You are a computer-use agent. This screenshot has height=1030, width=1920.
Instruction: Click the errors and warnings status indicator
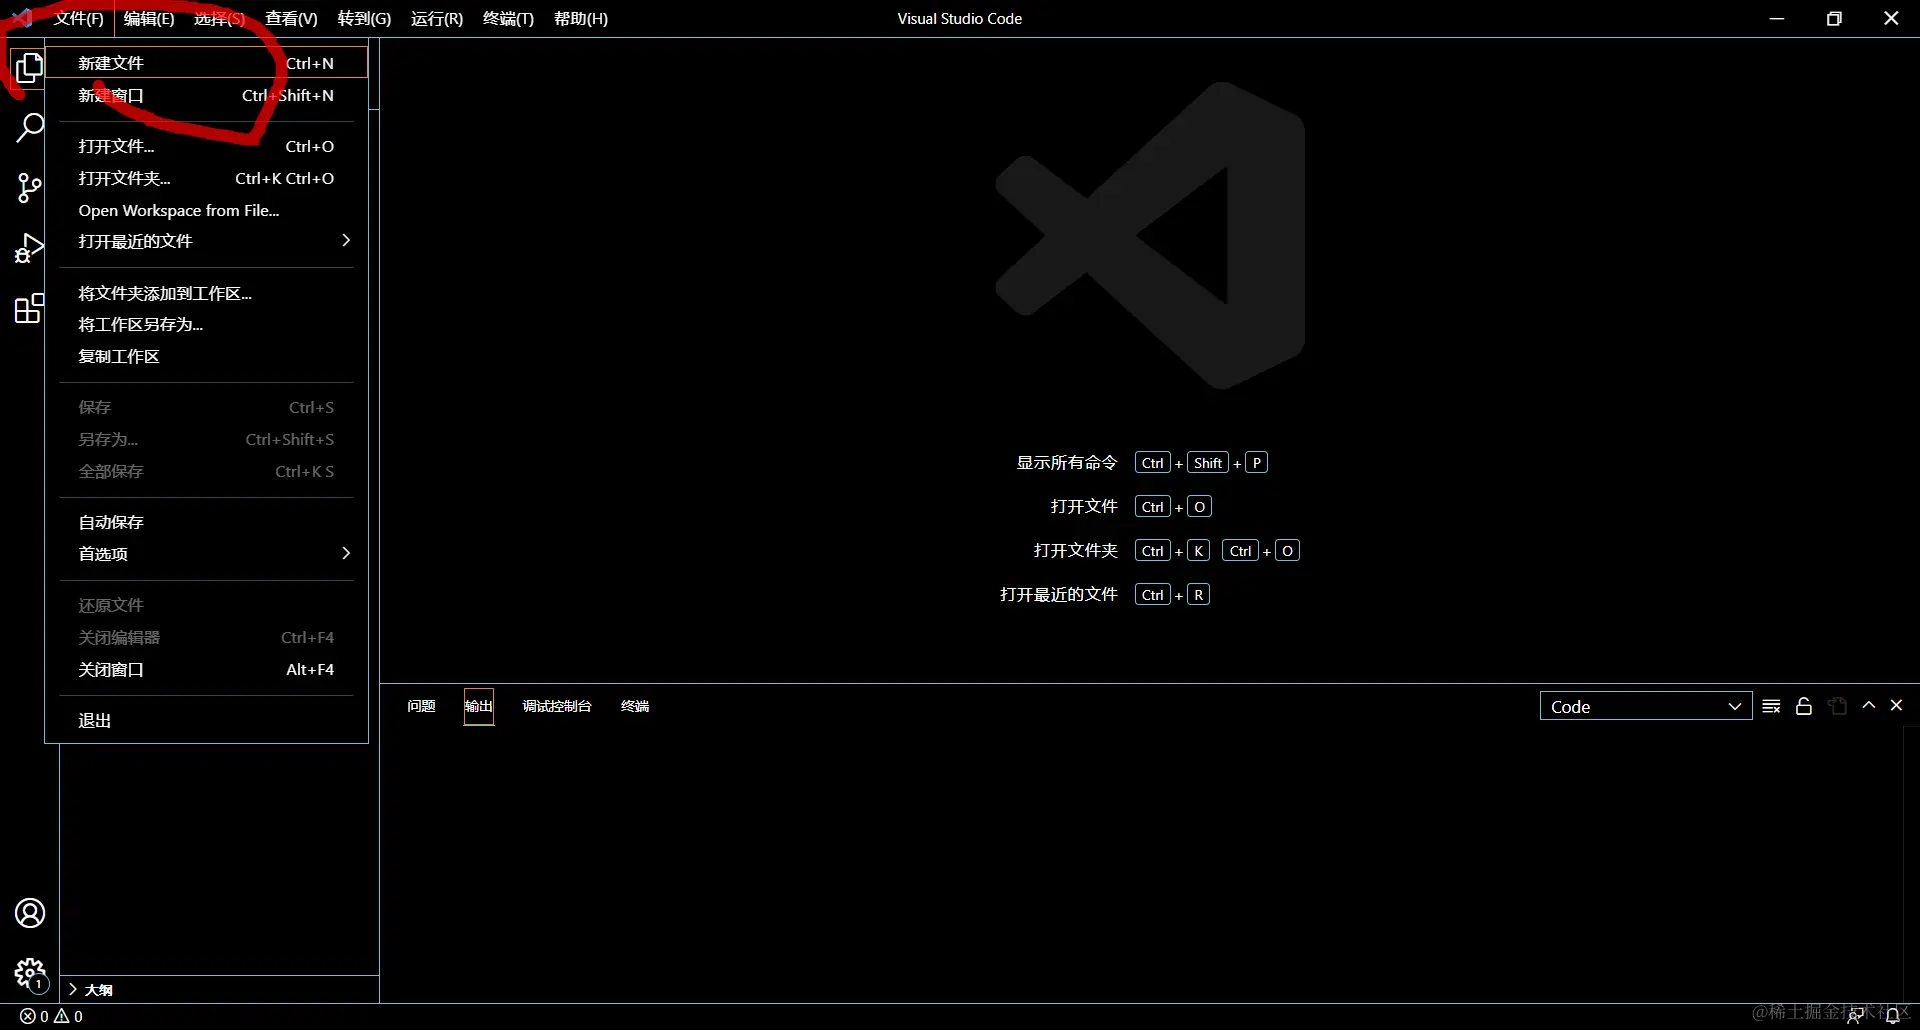pyautogui.click(x=51, y=1016)
